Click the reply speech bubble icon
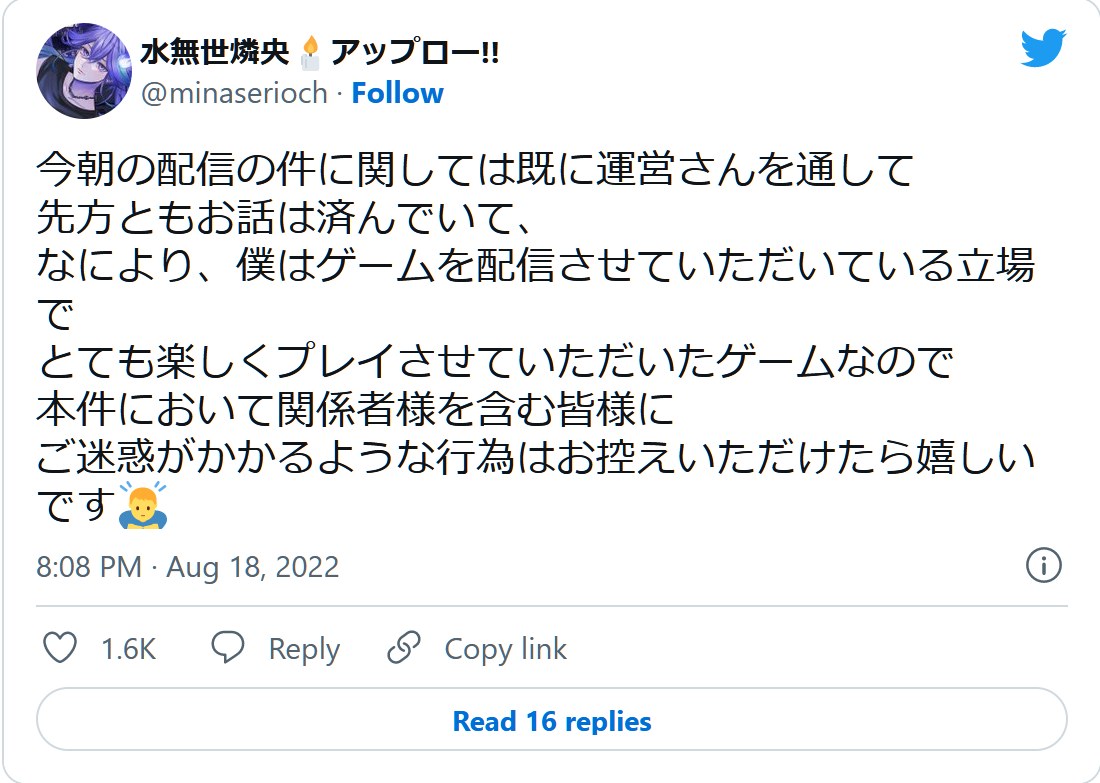This screenshot has width=1100, height=783. 229,648
